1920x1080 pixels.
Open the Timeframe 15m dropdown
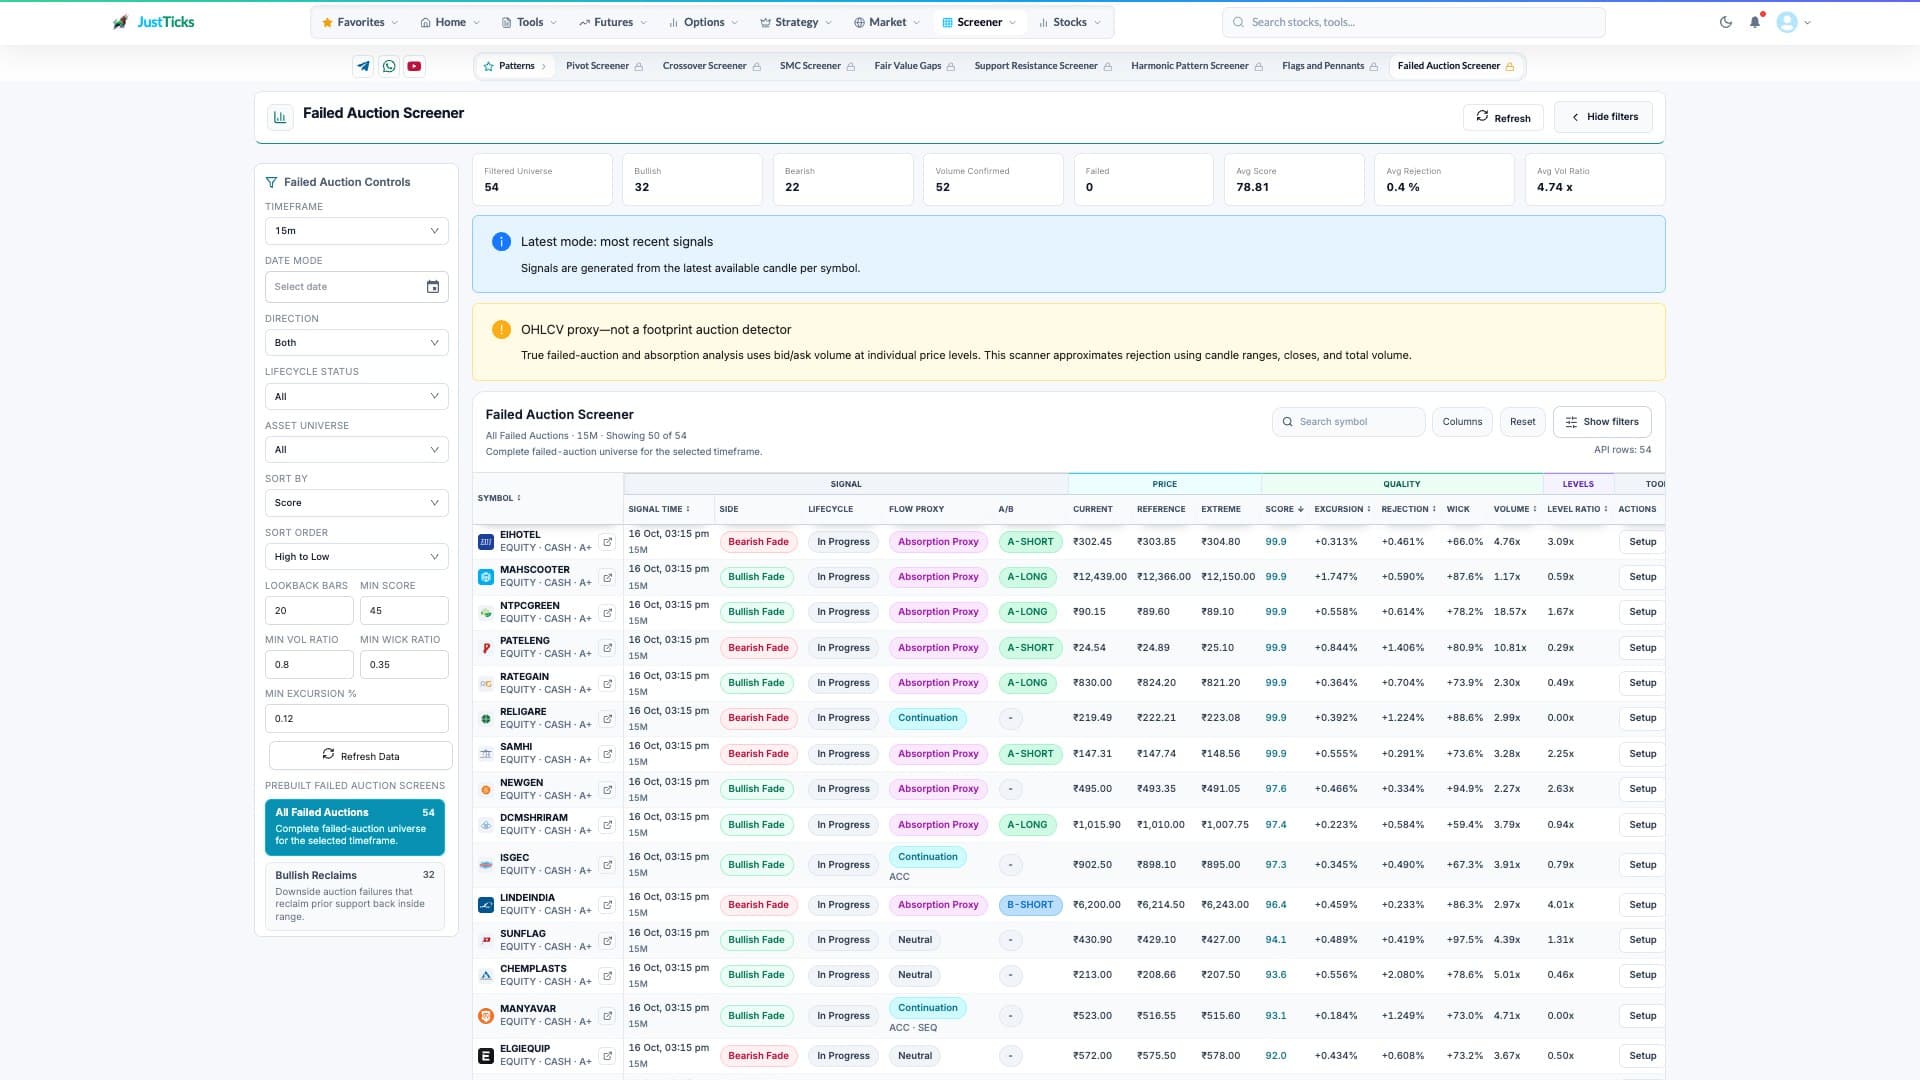357,231
